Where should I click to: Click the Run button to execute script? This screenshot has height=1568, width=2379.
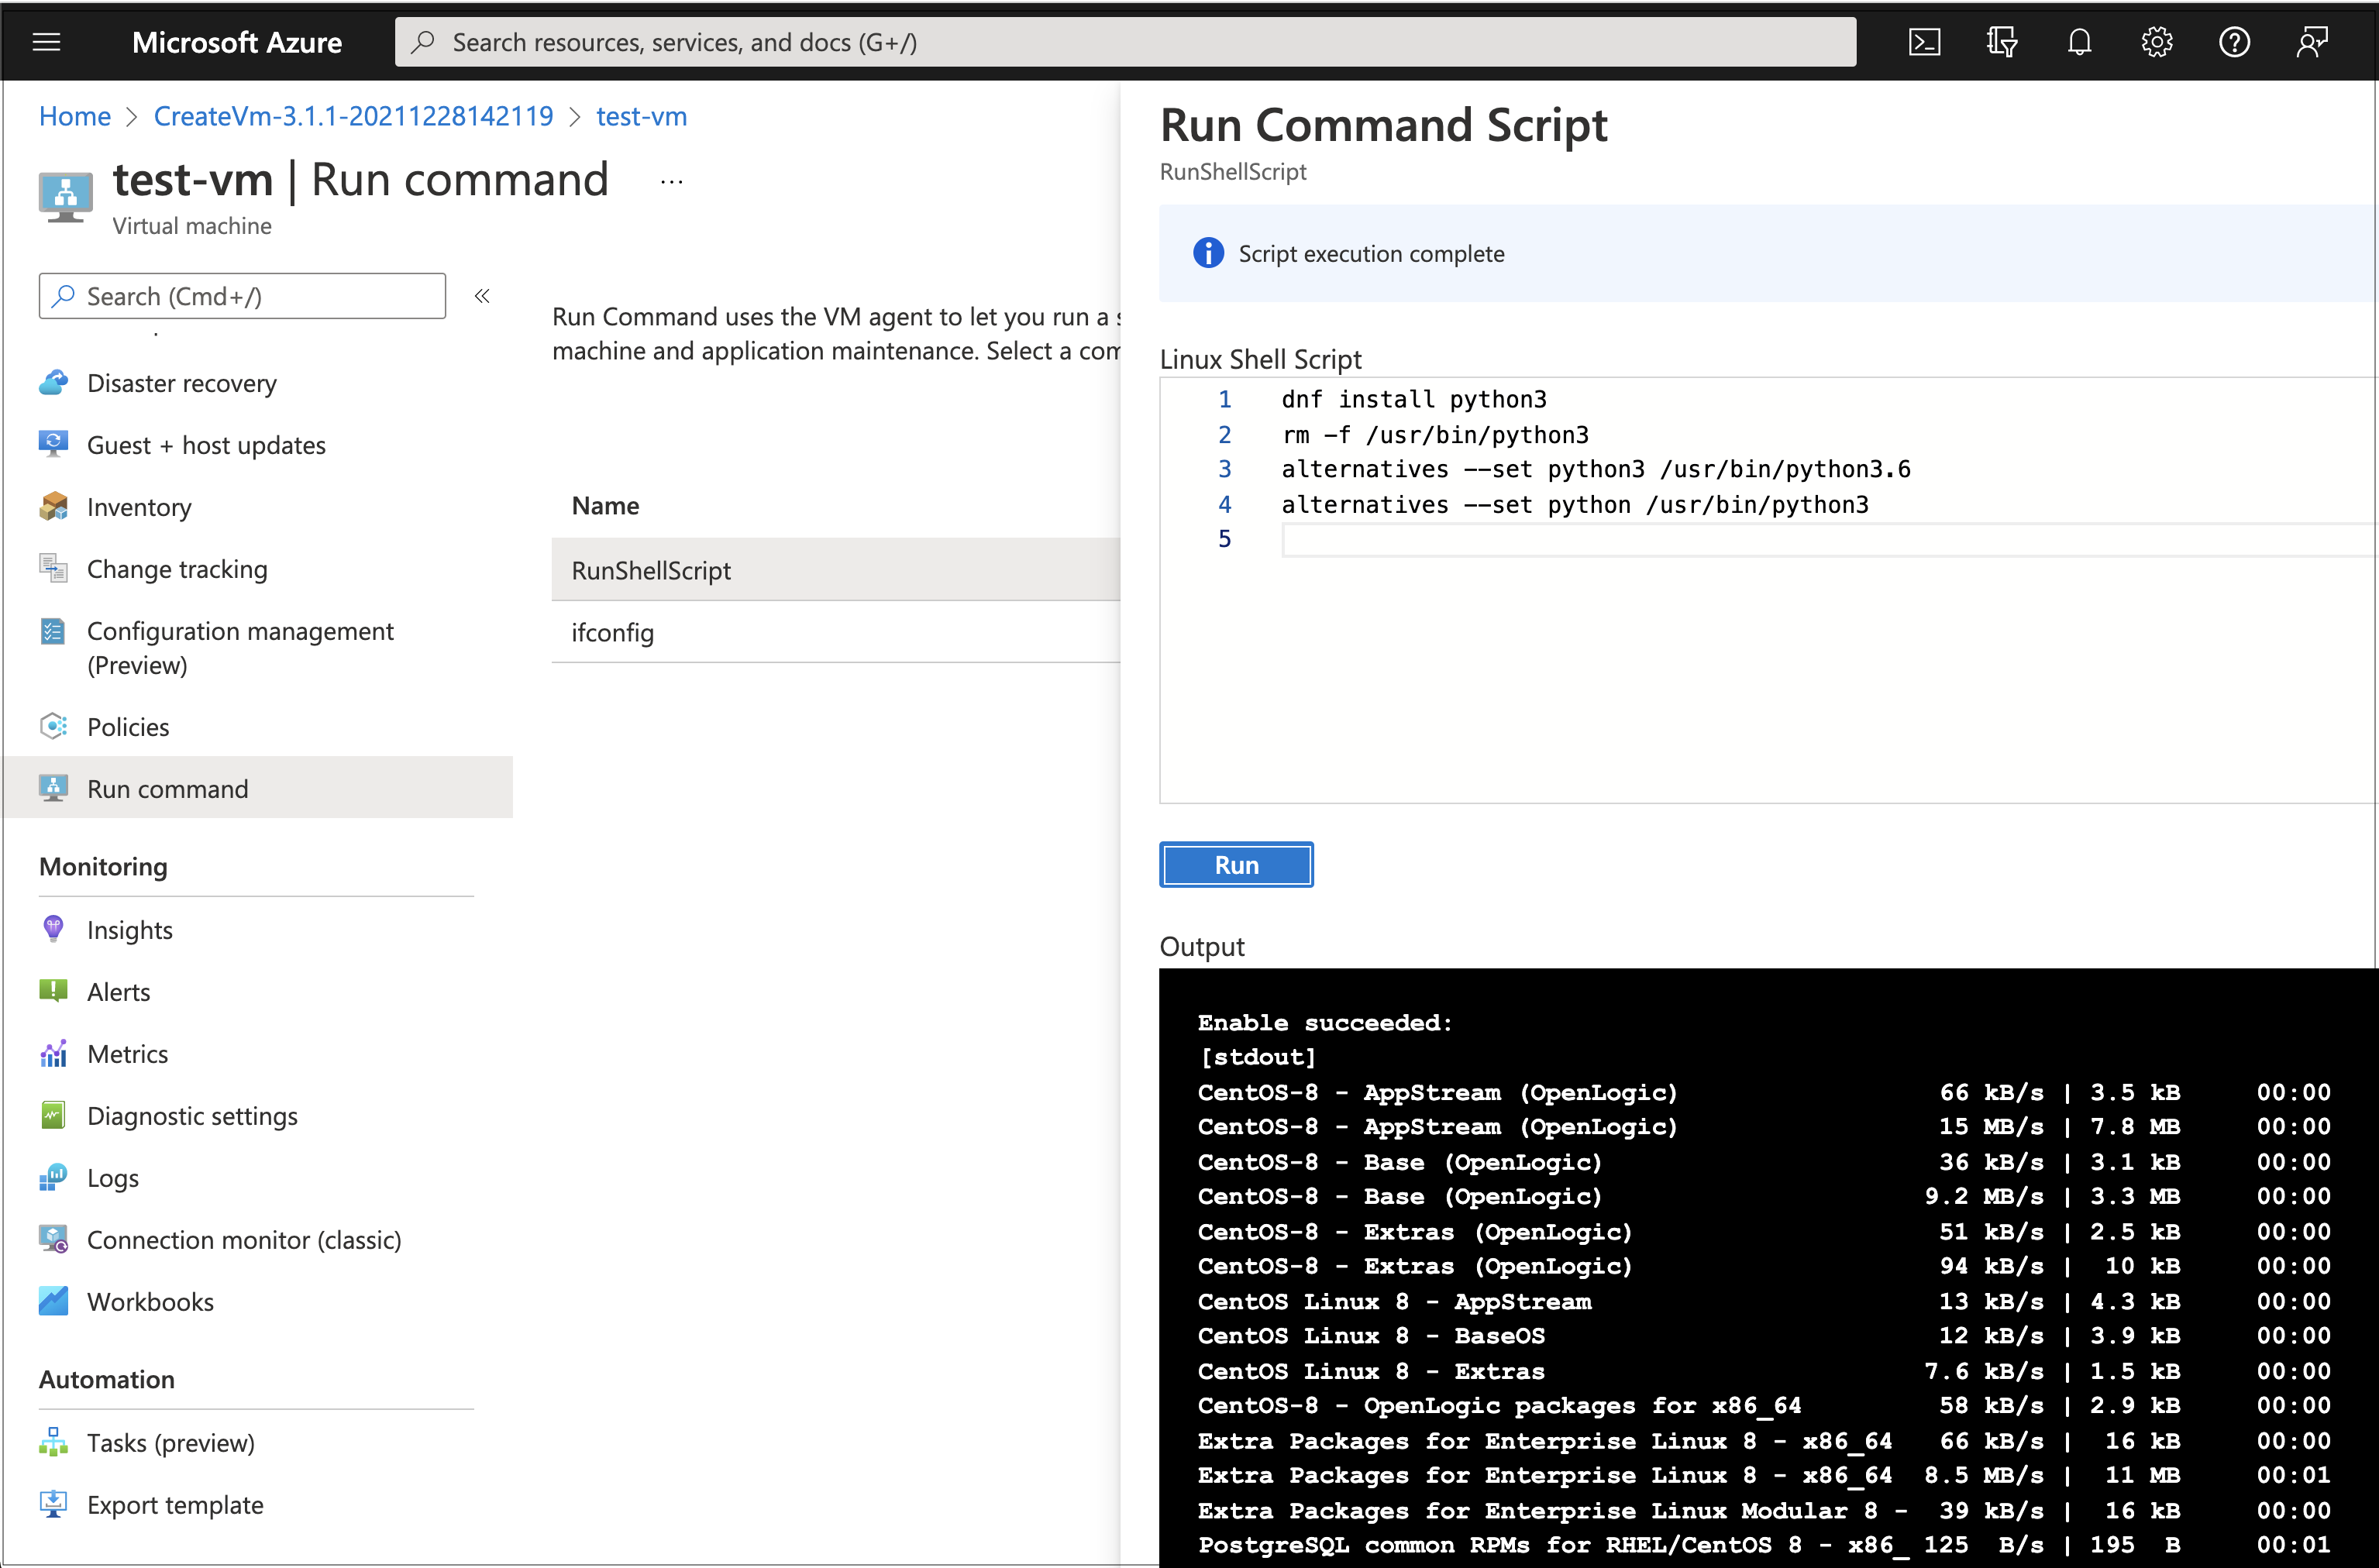[1238, 863]
